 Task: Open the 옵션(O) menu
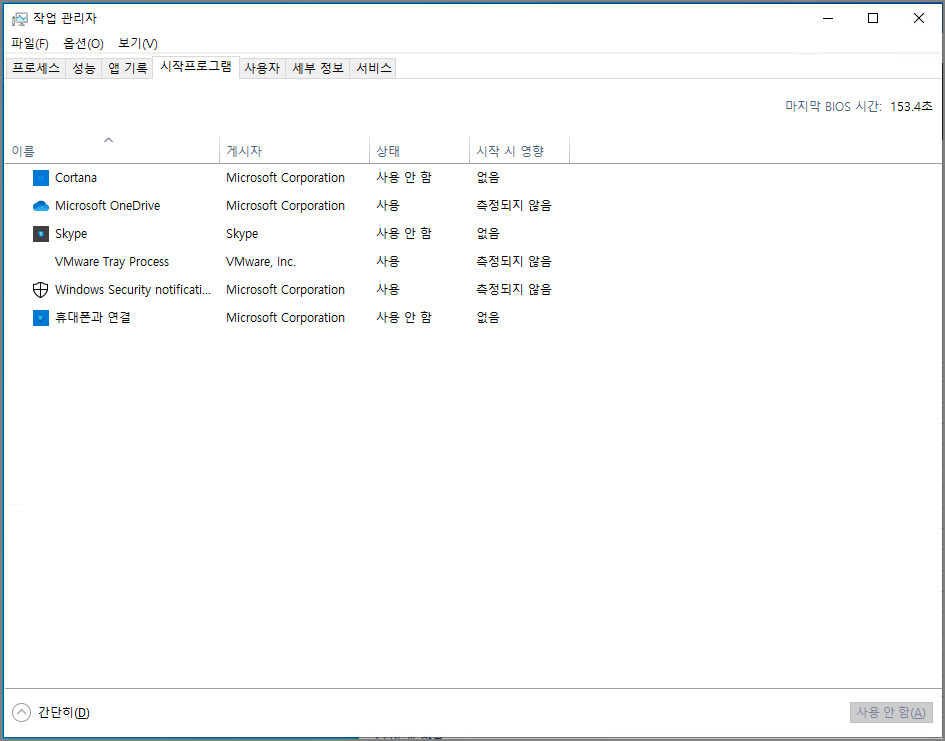point(83,43)
